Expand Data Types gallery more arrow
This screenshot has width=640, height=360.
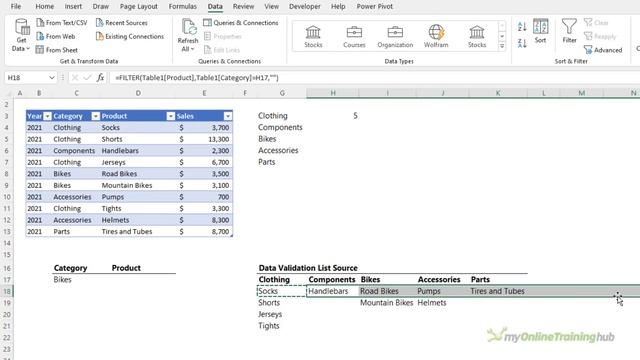pos(502,46)
